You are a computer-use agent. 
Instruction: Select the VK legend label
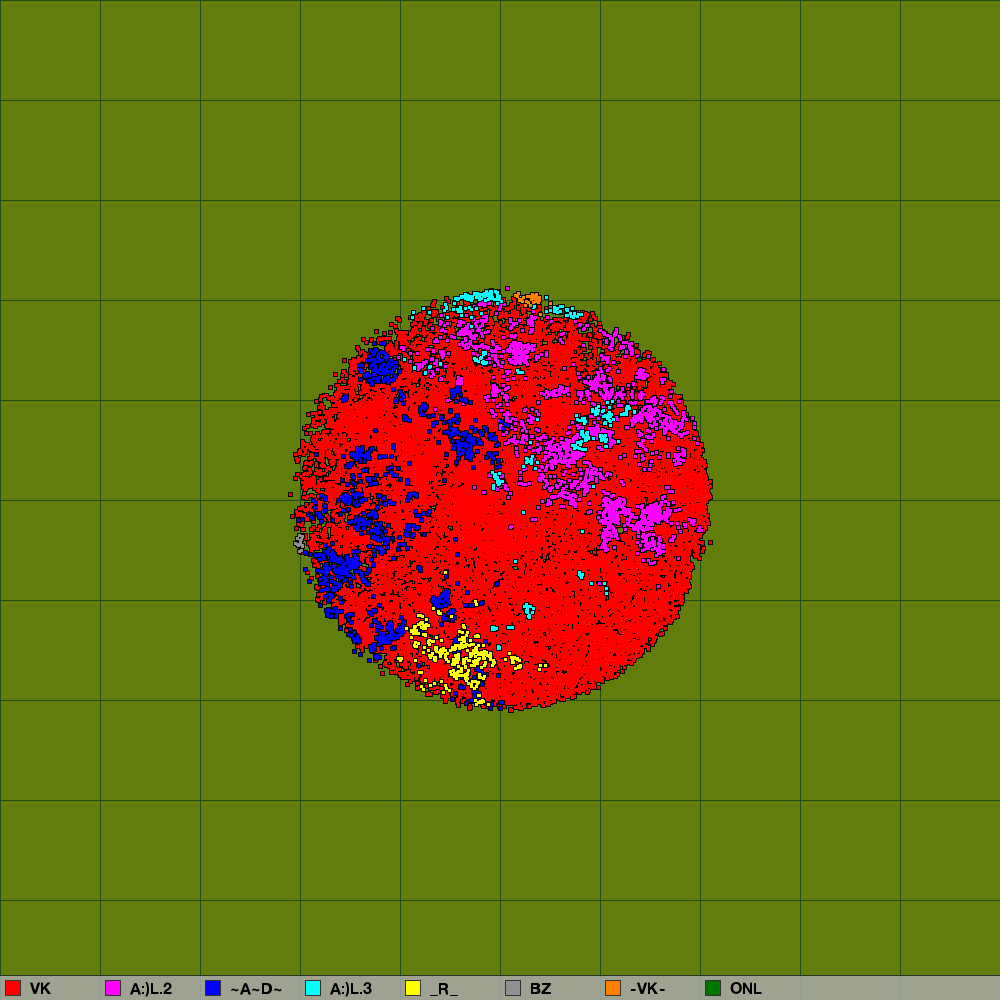[x=40, y=989]
